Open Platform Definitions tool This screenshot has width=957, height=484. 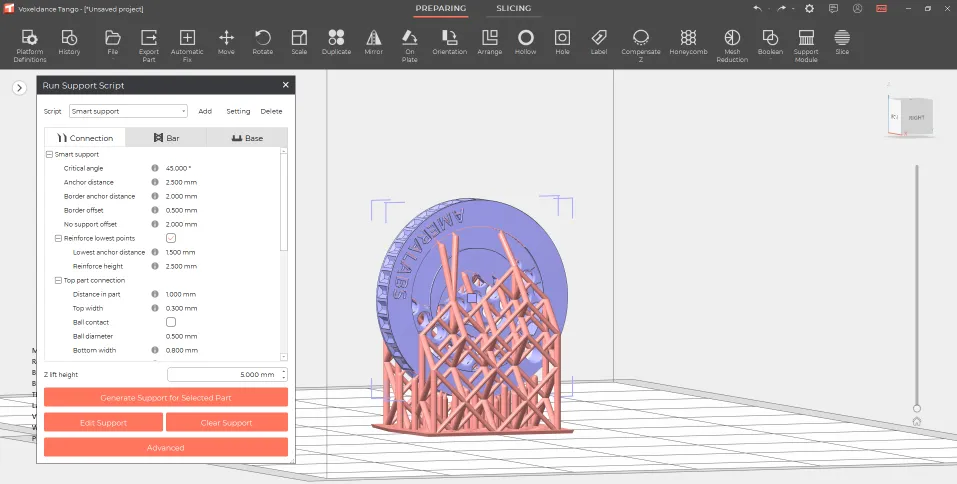tap(30, 45)
